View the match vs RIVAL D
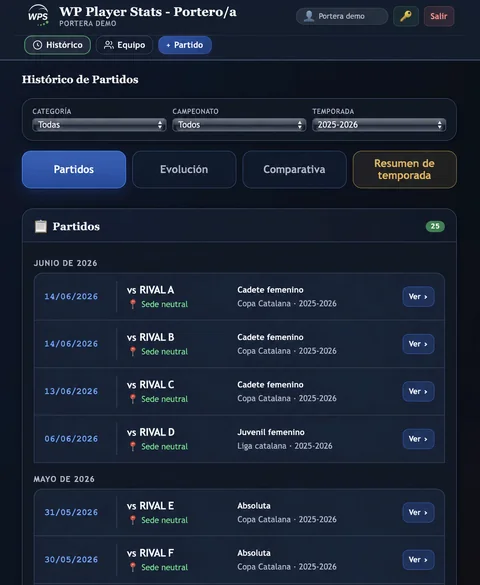The height and width of the screenshot is (585, 480). click(418, 439)
